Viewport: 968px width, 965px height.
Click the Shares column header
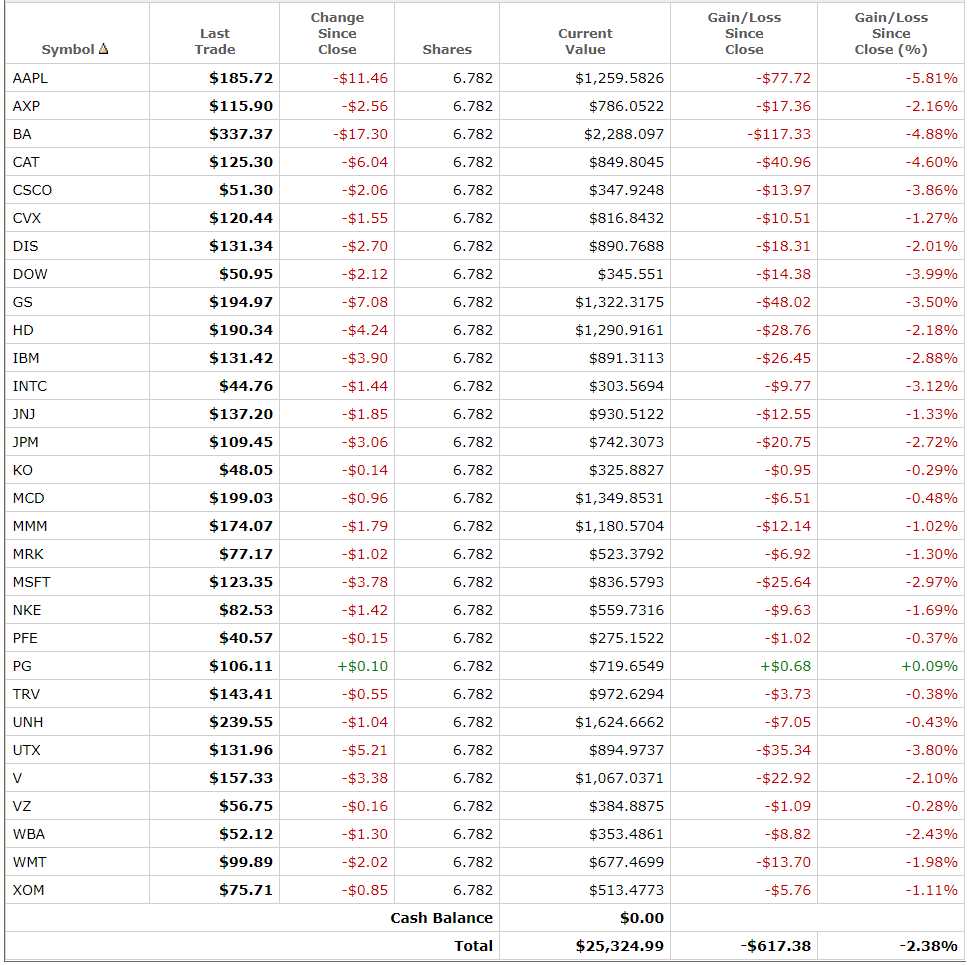[447, 49]
